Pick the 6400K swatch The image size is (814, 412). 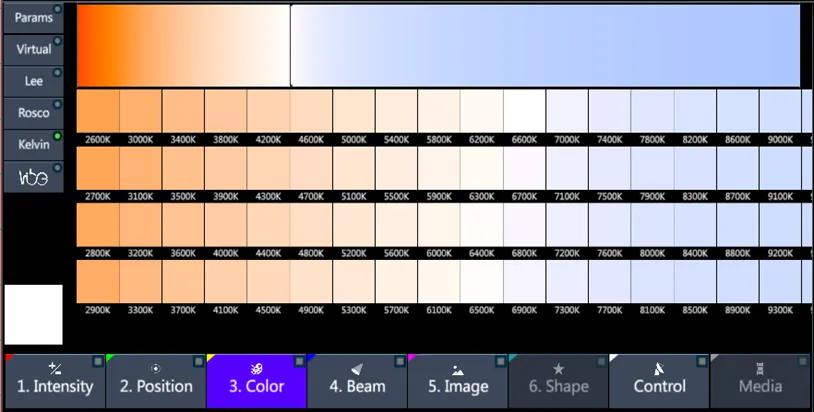pos(481,225)
